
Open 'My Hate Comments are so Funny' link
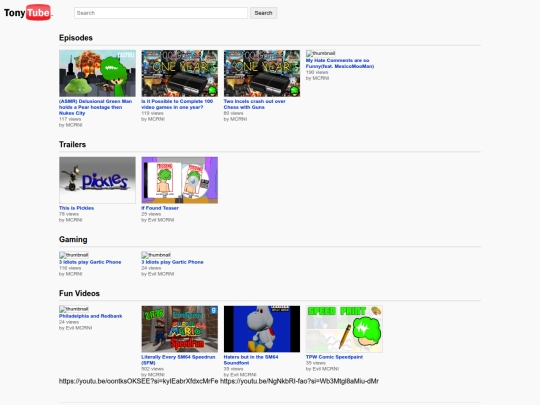[340, 63]
